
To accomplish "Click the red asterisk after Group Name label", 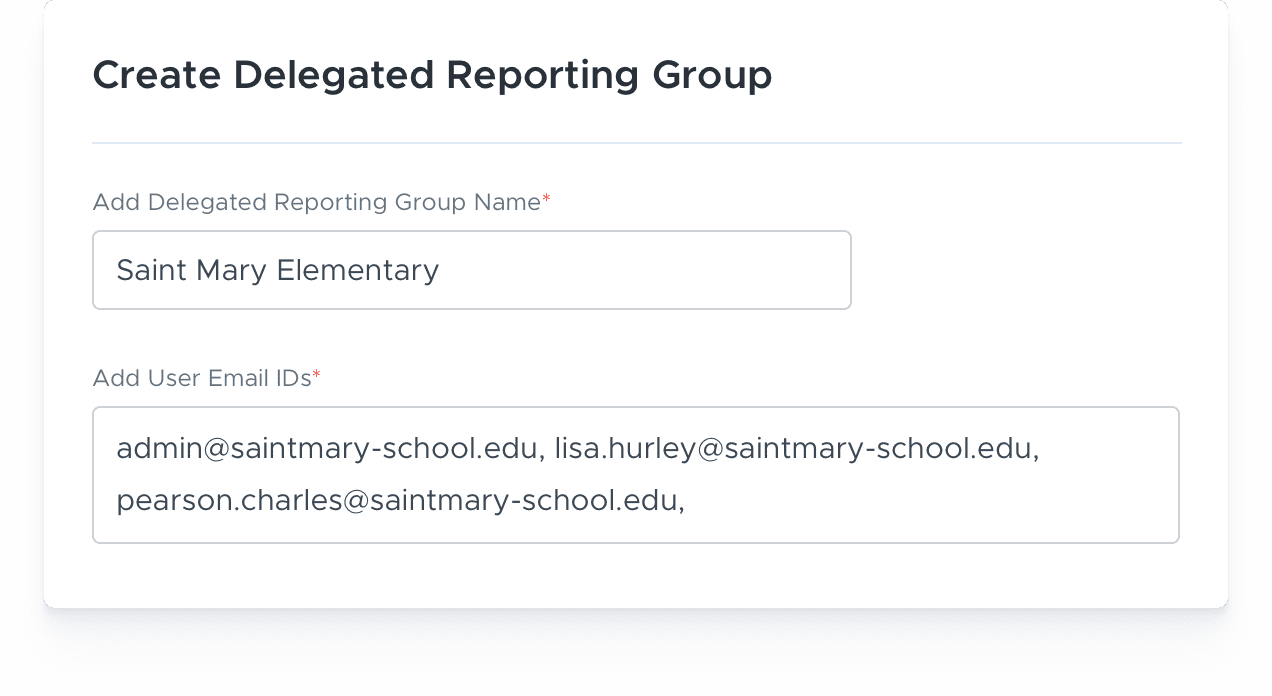I will point(546,203).
